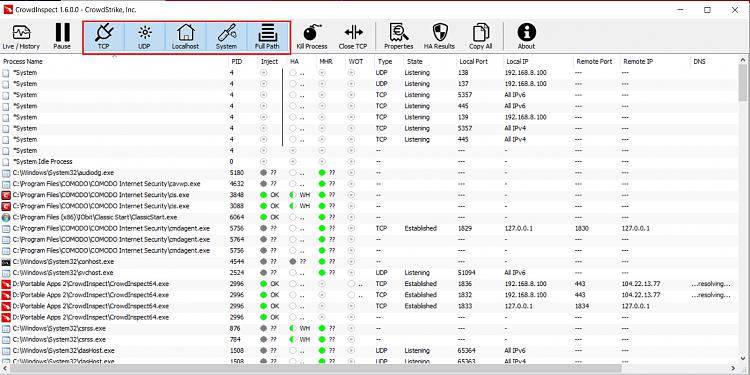Image resolution: width=750 pixels, height=375 pixels.
Task: Select the audiodg.exe process row
Action: (369, 173)
